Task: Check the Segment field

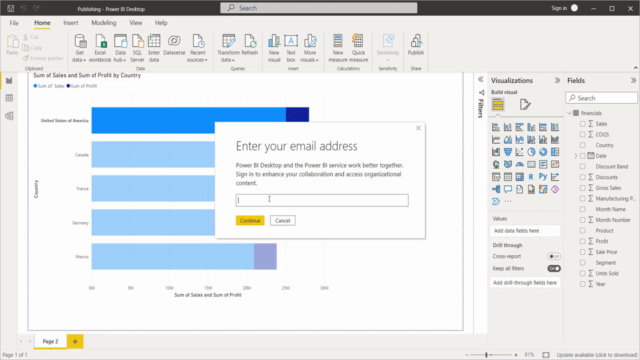Action: 582,263
